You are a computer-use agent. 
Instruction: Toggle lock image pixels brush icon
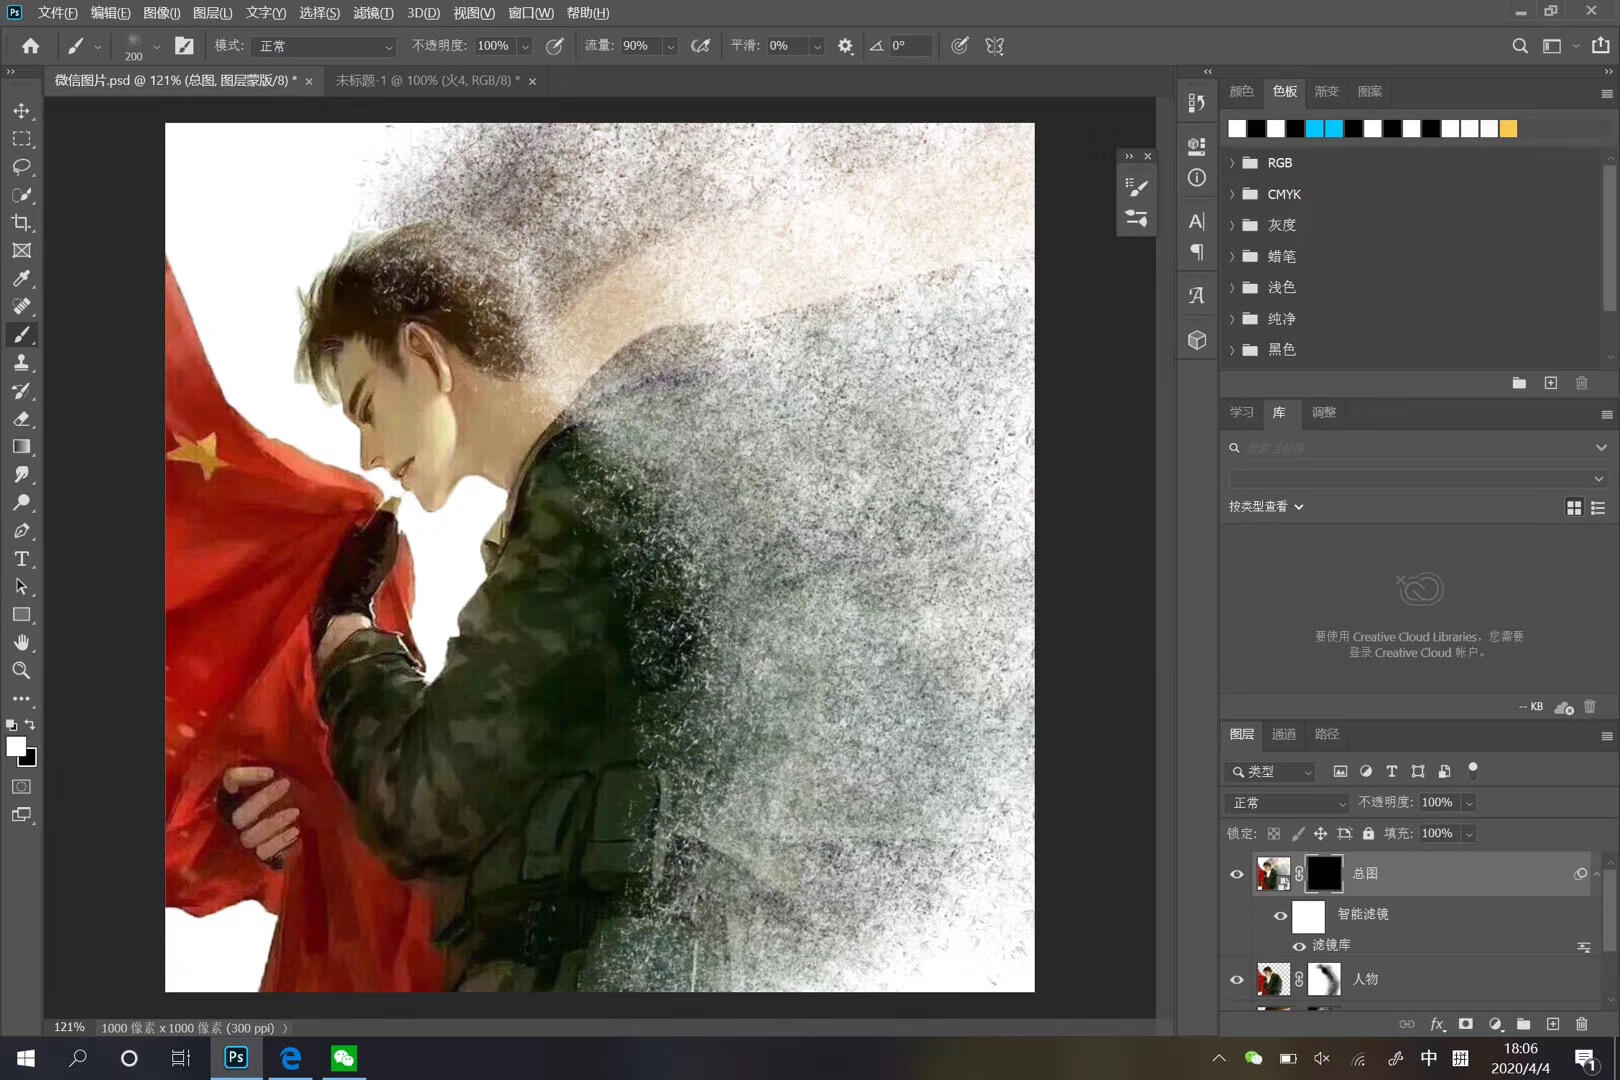coord(1298,833)
